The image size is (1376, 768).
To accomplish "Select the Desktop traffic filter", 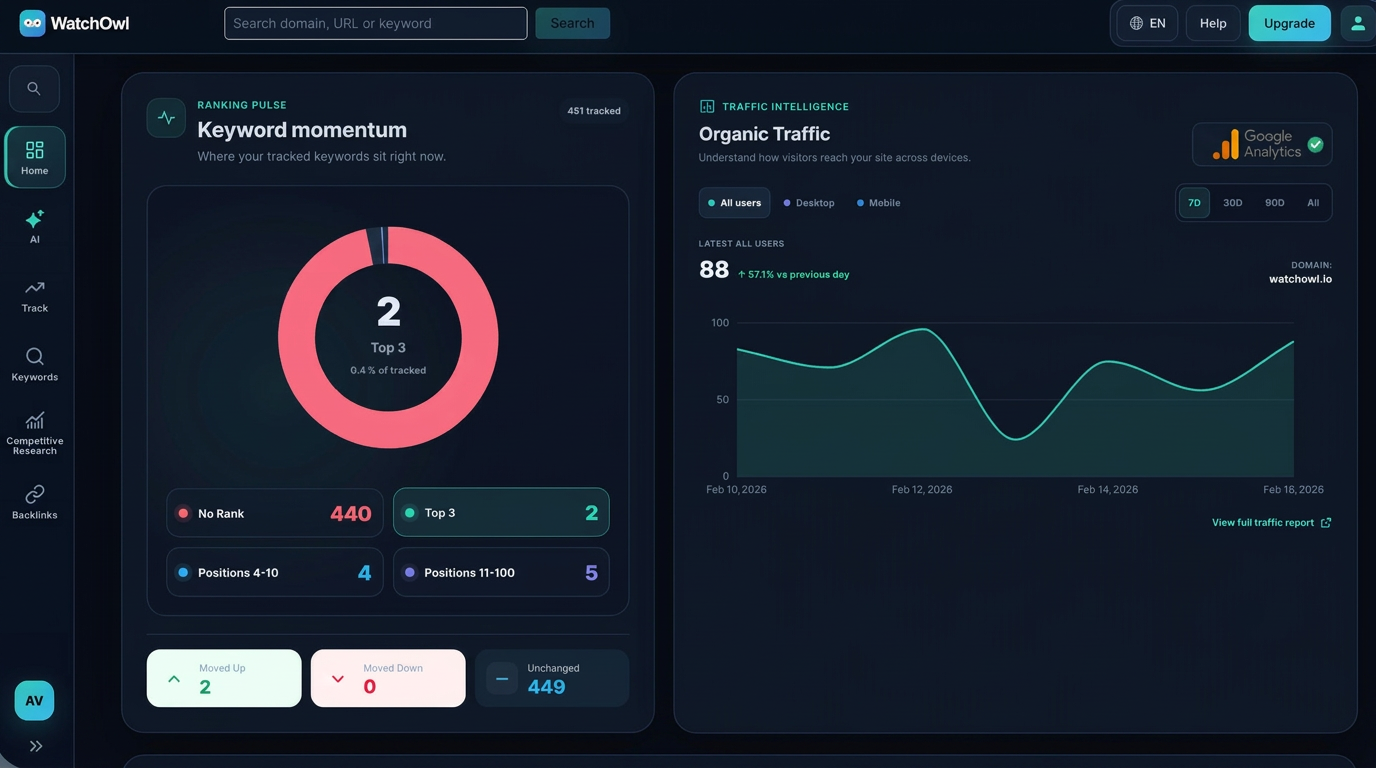I will click(x=809, y=203).
